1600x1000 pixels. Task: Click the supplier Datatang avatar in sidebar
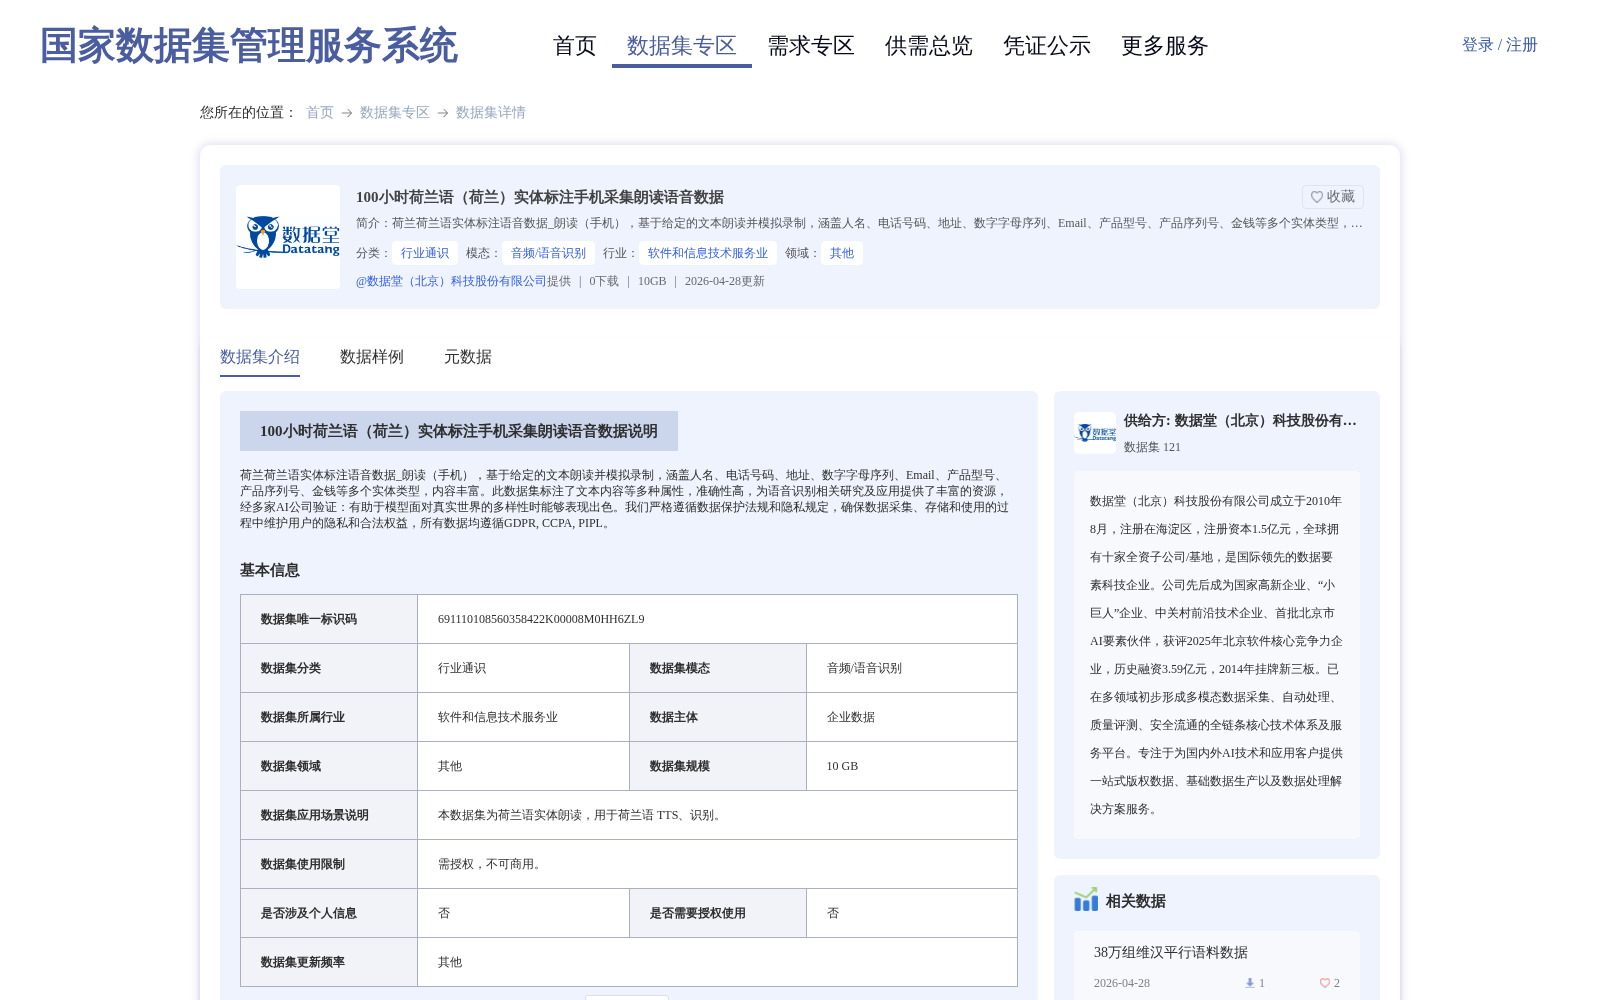(x=1095, y=433)
